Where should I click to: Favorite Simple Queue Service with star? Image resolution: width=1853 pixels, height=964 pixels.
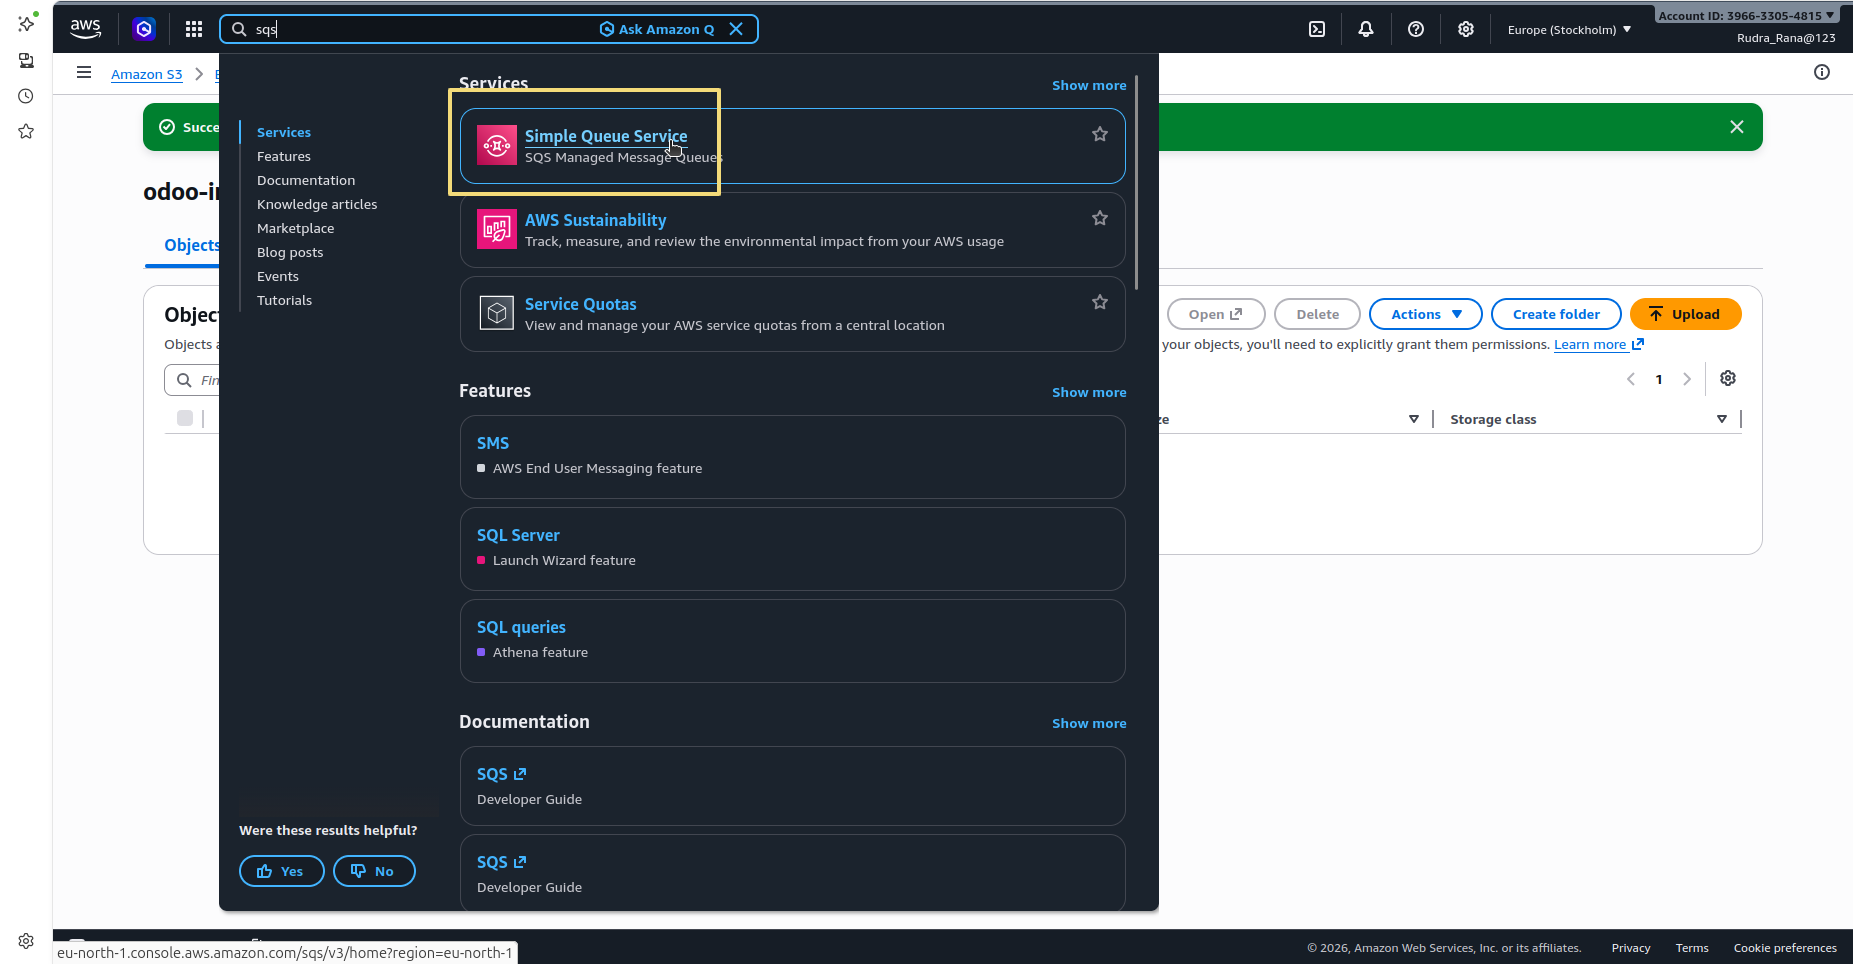[1100, 134]
